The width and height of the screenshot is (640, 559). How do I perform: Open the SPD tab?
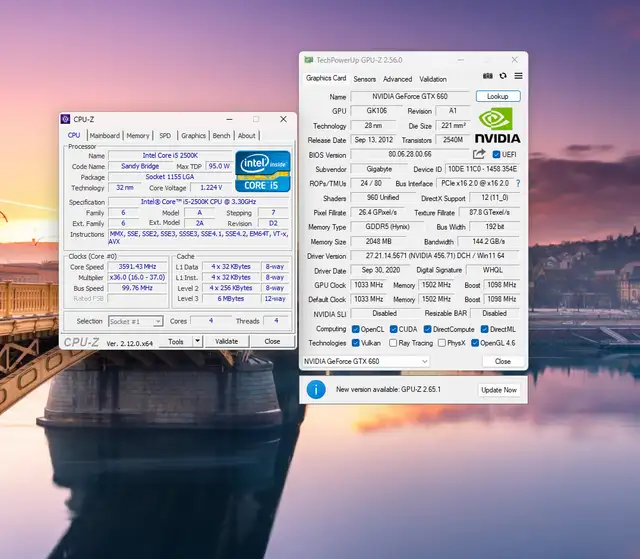pyautogui.click(x=165, y=135)
